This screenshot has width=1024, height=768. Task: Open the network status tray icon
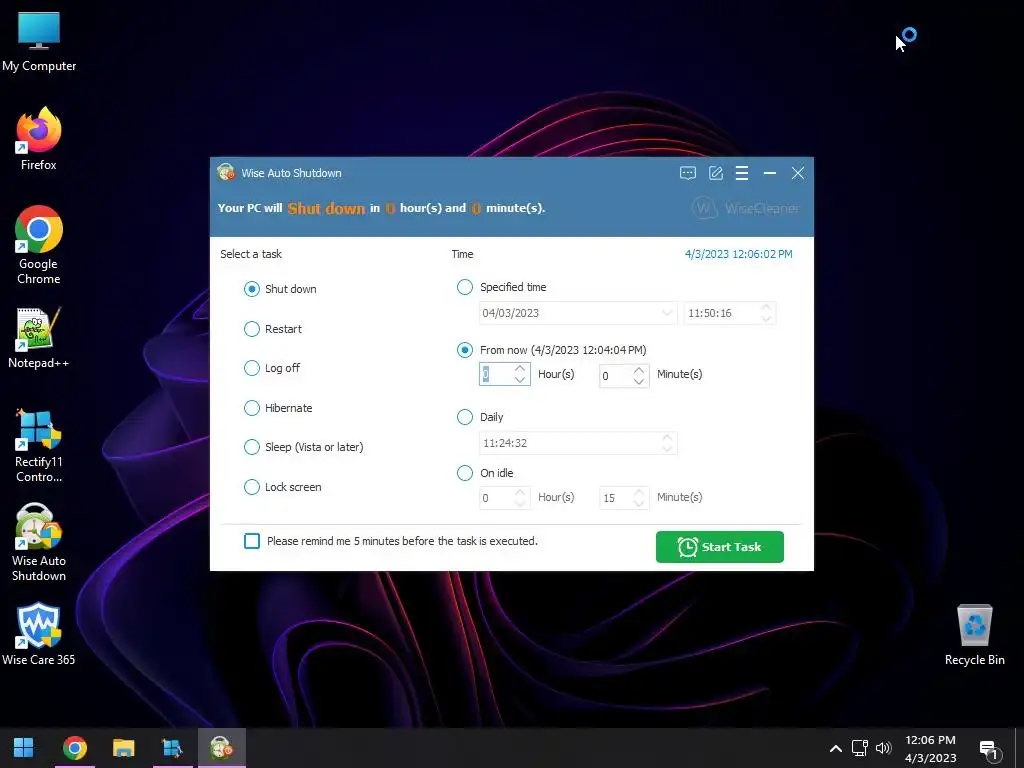859,748
